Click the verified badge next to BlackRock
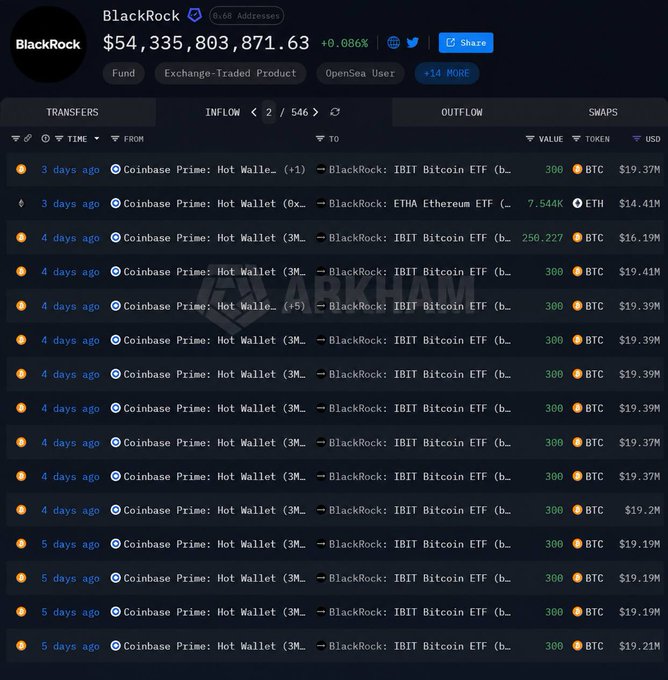 pos(194,16)
